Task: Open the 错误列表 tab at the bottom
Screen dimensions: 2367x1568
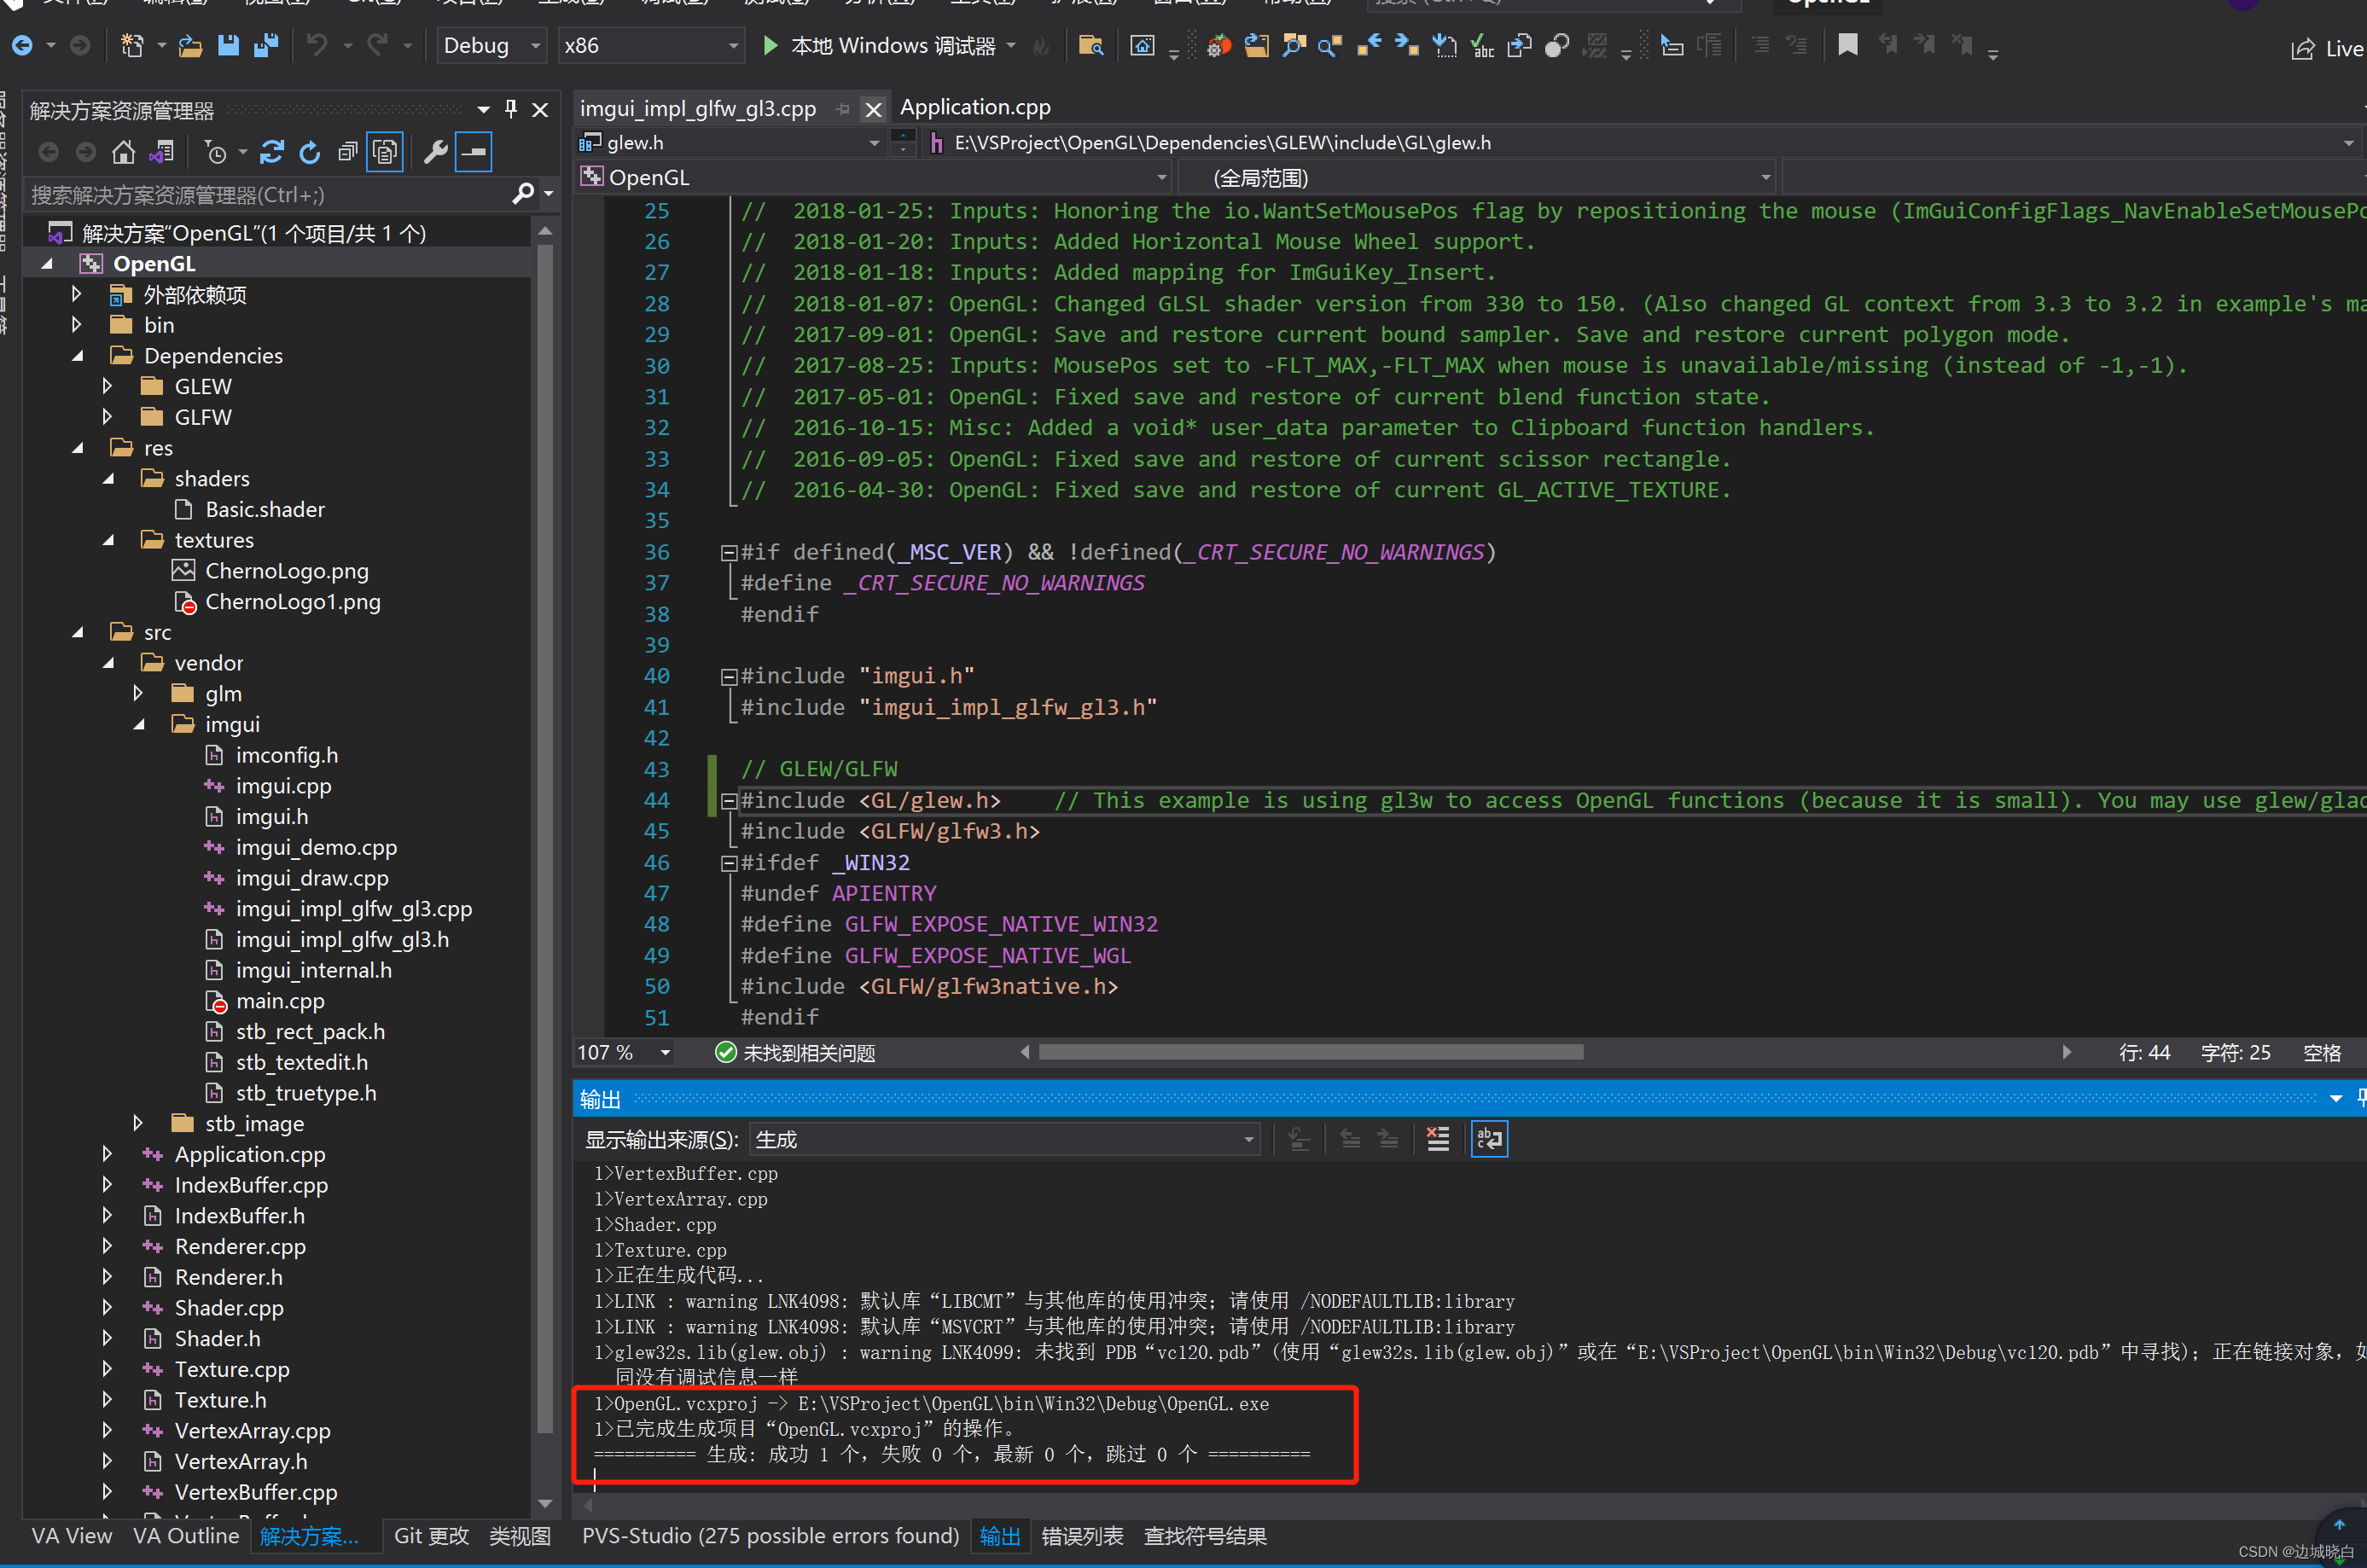Action: tap(1082, 1536)
